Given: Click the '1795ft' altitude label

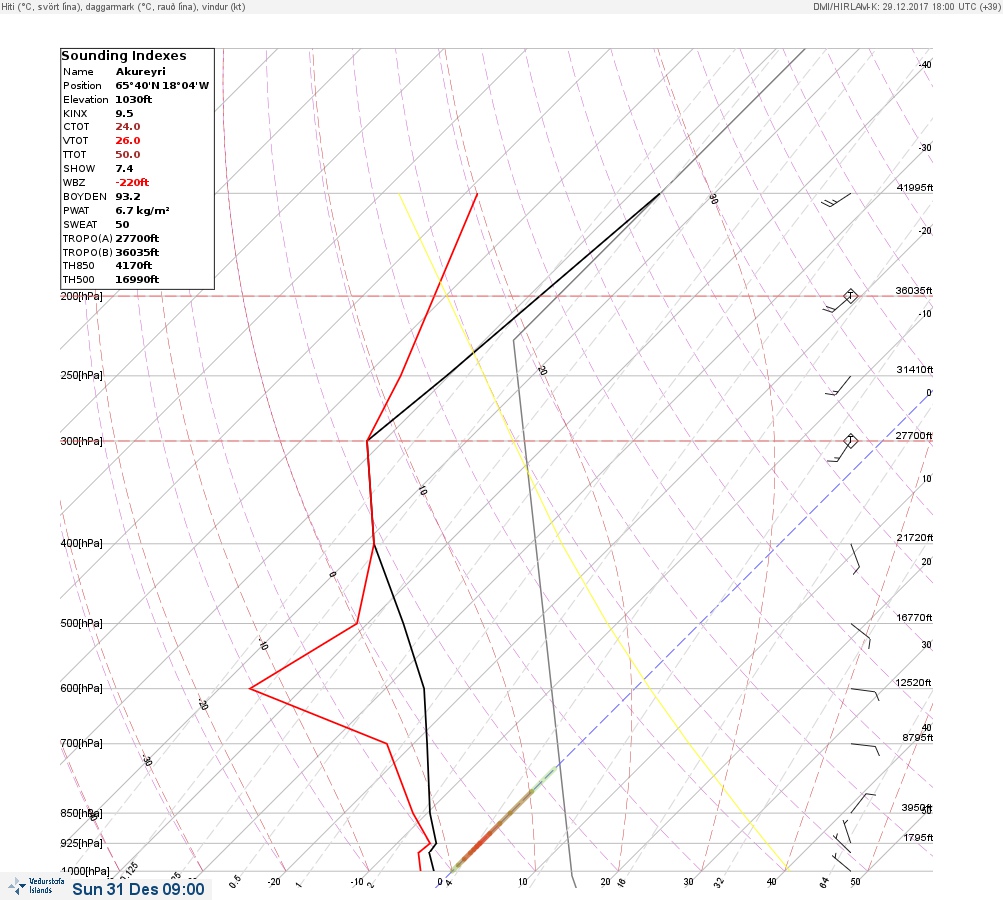Looking at the screenshot, I should tap(918, 837).
